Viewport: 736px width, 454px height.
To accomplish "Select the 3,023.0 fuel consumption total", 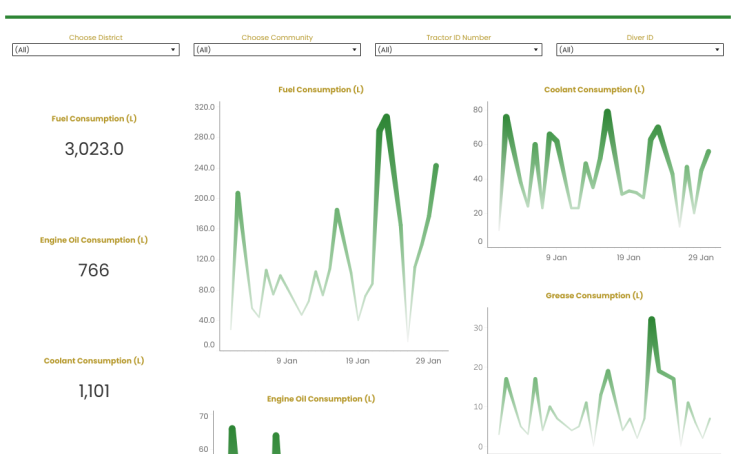I will [94, 149].
